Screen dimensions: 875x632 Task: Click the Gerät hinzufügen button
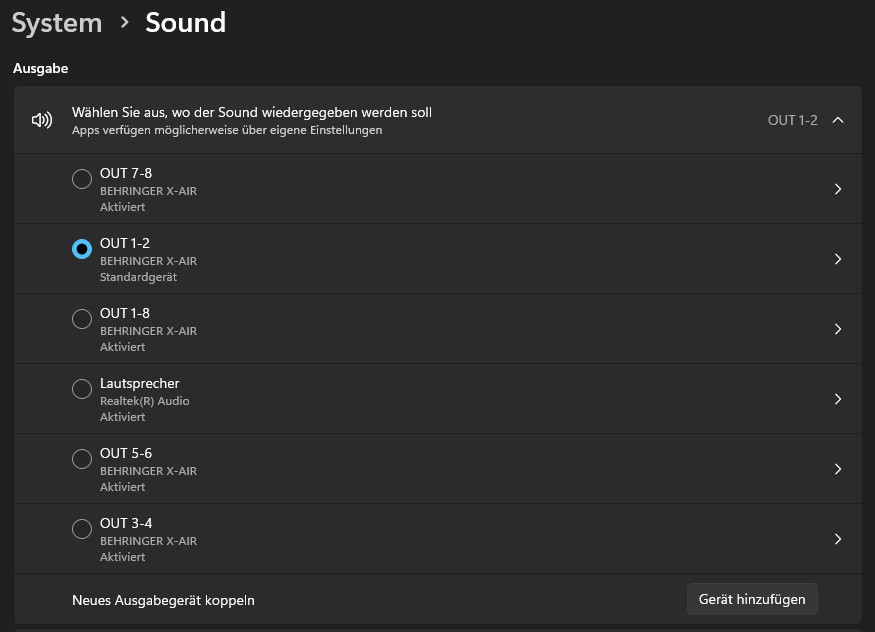pos(752,599)
